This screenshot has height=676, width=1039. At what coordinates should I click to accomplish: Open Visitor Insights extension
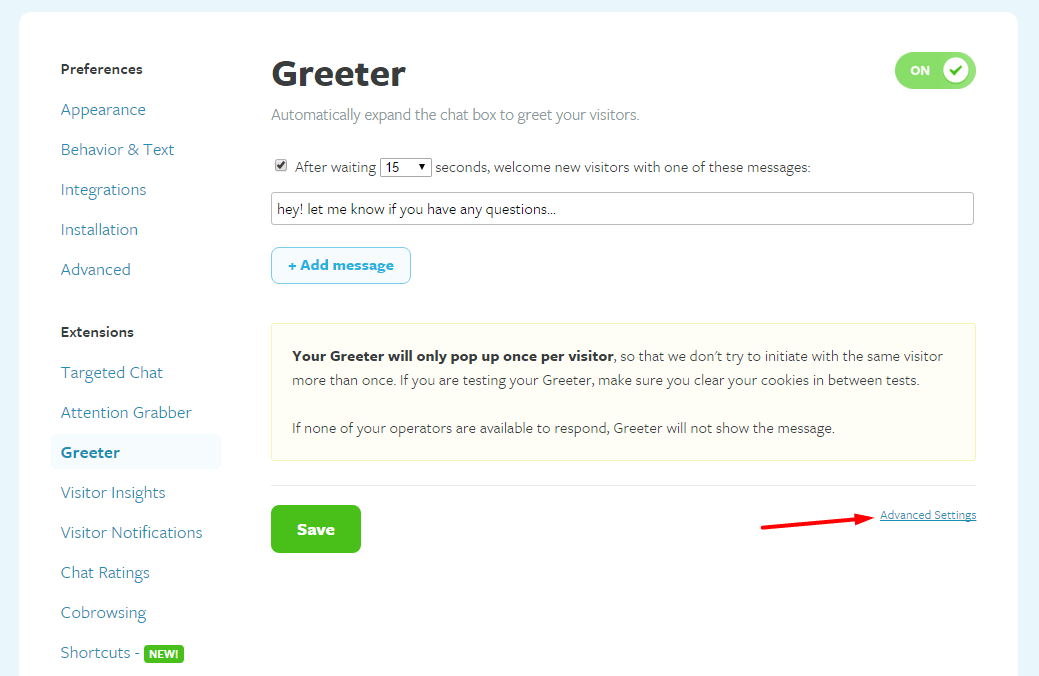(113, 493)
